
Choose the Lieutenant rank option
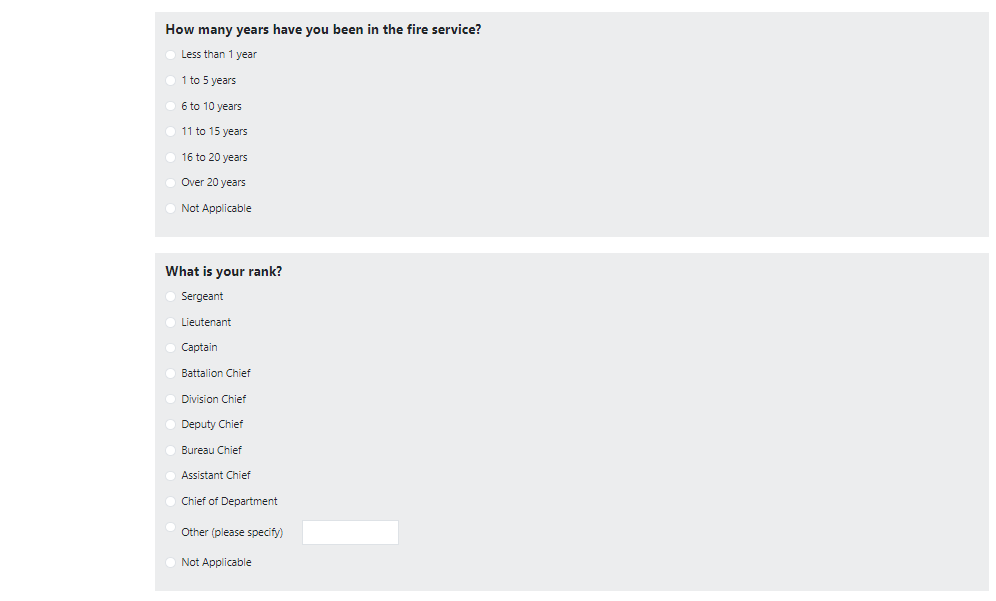click(x=171, y=322)
